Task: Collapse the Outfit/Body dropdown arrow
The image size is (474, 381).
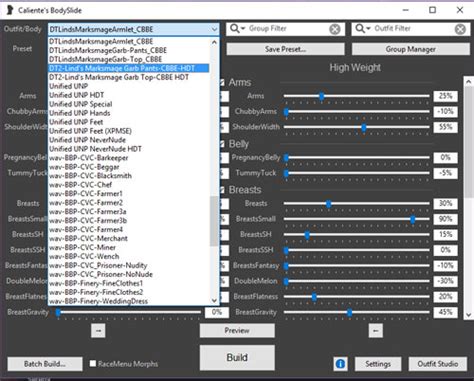Action: [x=214, y=29]
